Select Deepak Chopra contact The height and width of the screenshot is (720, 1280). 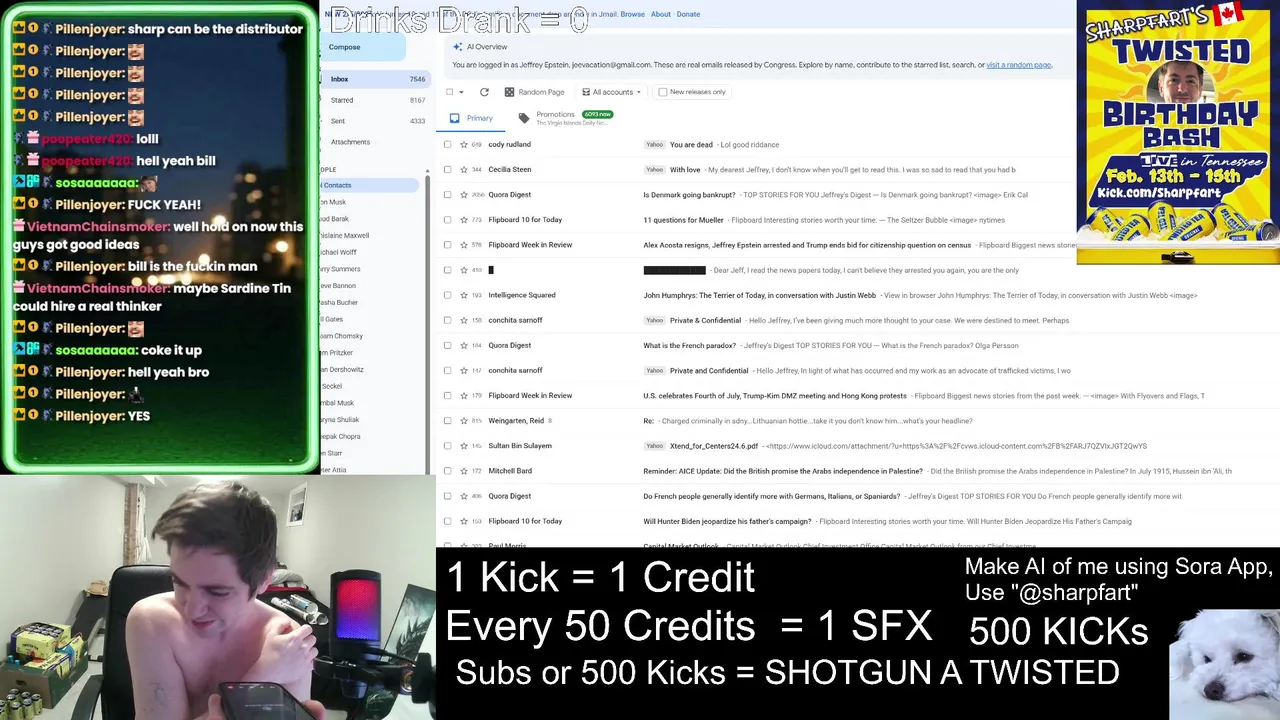coord(340,437)
